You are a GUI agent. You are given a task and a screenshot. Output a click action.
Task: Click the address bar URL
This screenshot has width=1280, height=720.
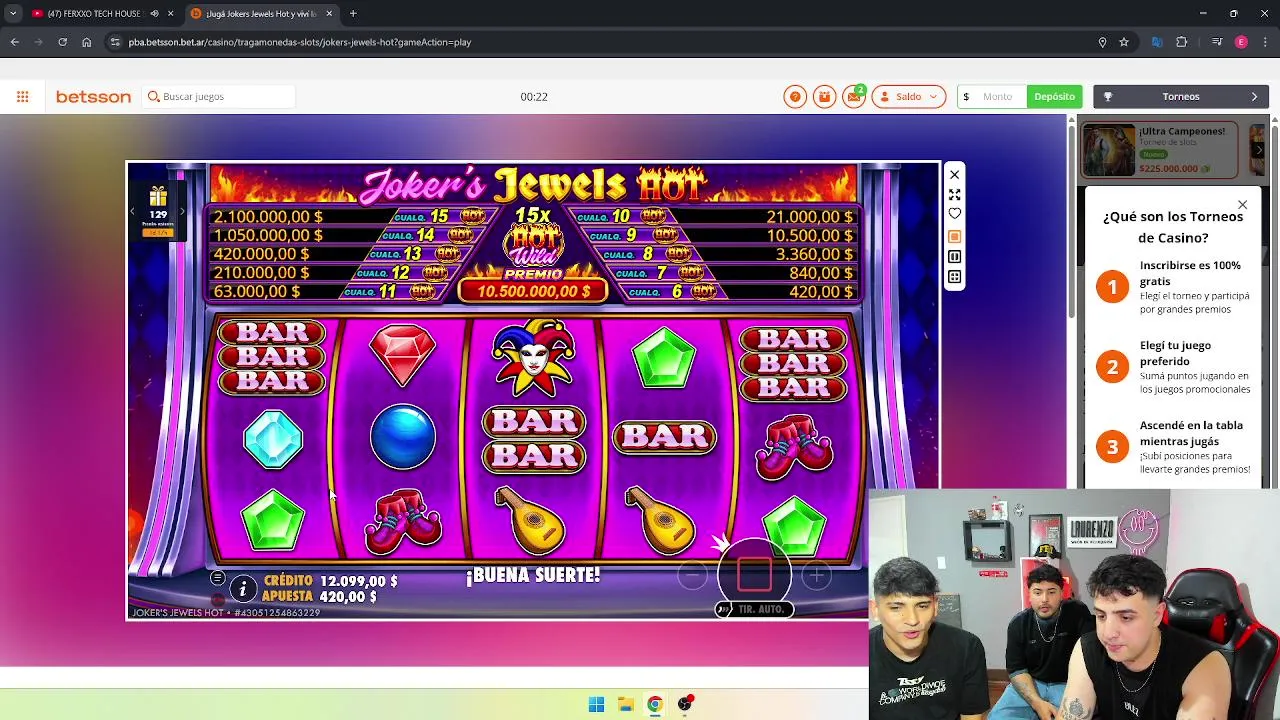[300, 42]
